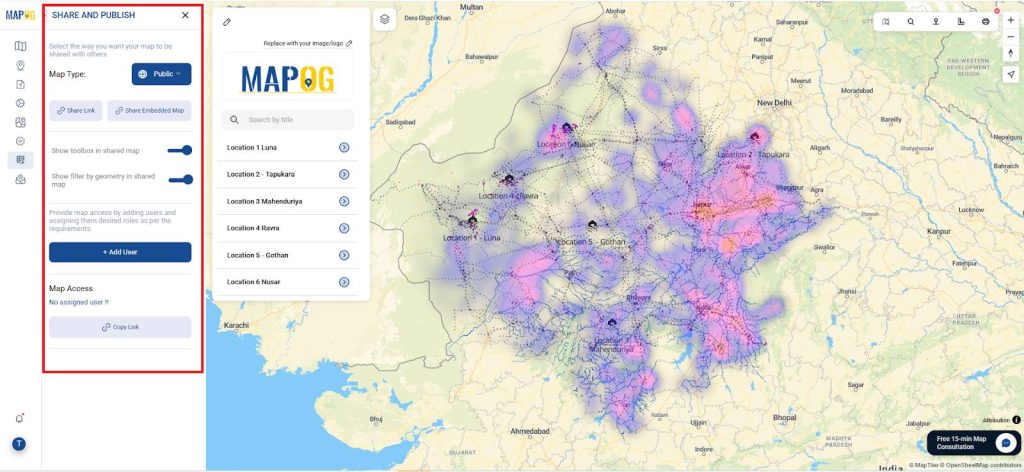Screen dimensions: 1024x472
Task: Click Free 15-min Map Consultation banner
Action: click(x=973, y=443)
